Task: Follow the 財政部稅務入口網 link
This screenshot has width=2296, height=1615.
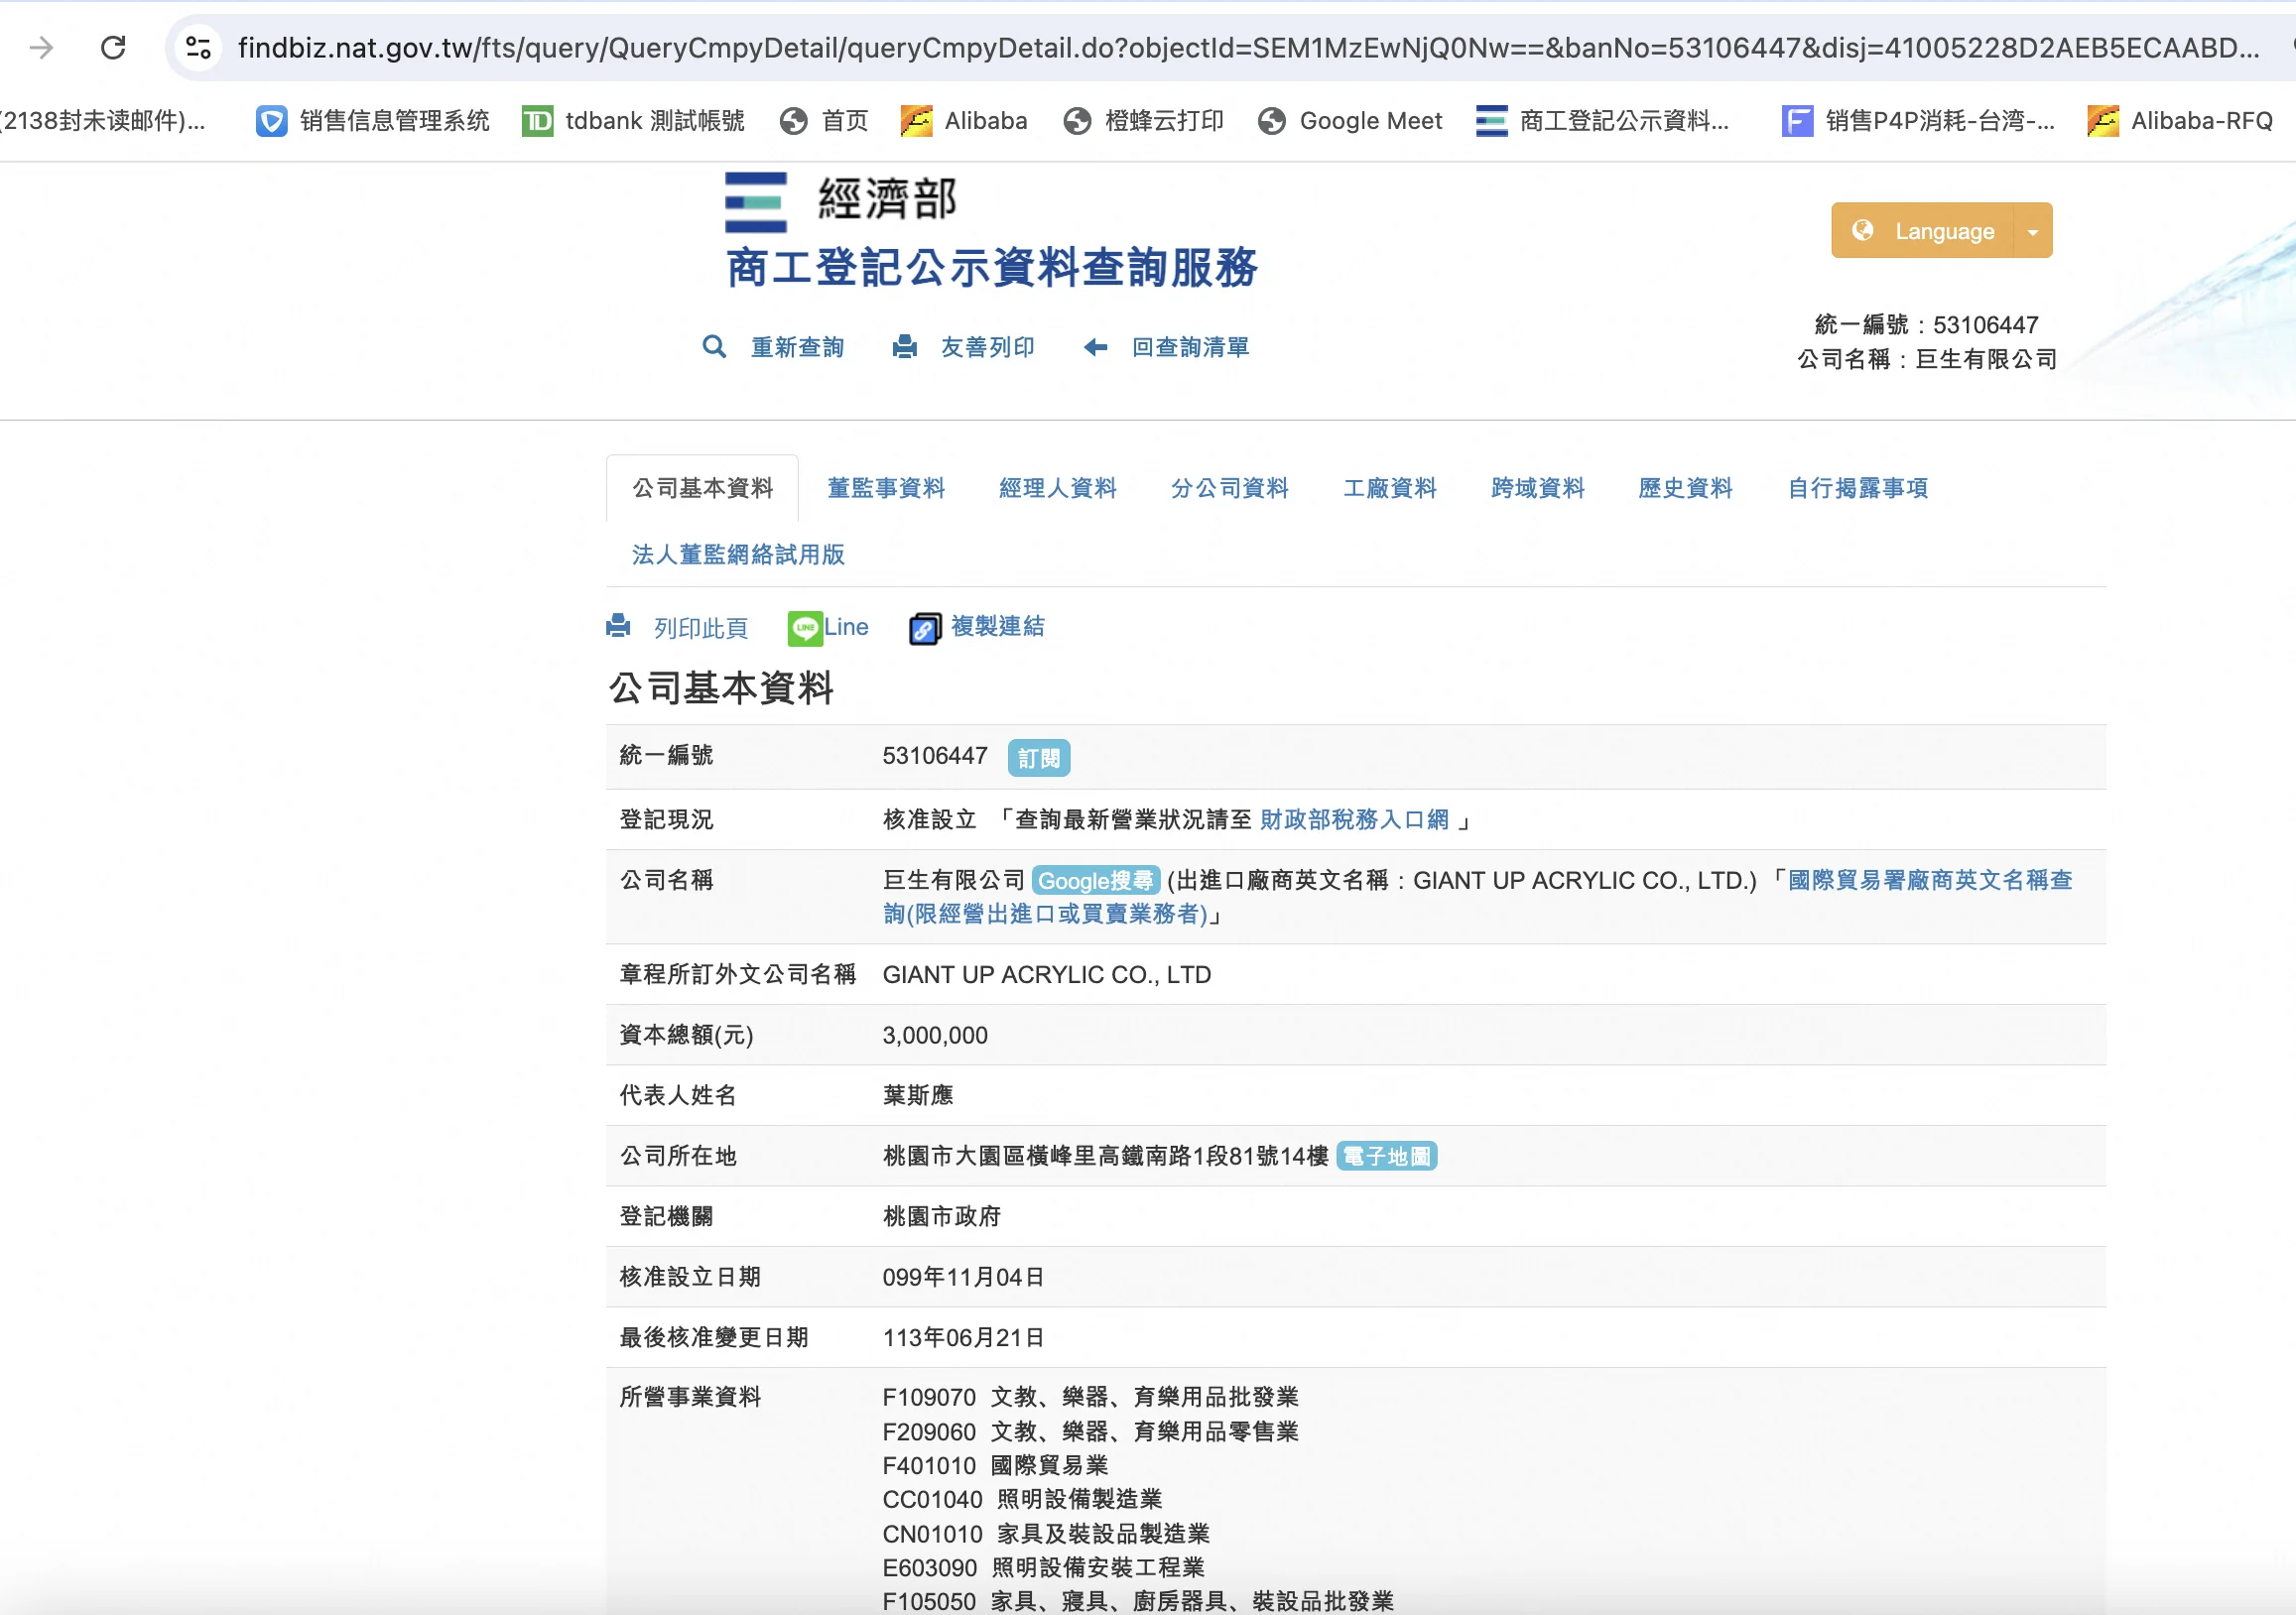Action: tap(1354, 820)
